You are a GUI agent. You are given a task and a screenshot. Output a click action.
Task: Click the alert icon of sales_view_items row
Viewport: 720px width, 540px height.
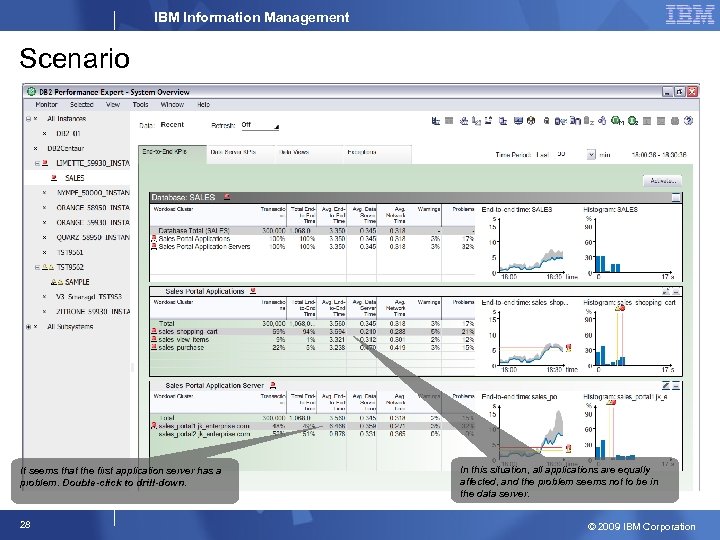[x=154, y=339]
